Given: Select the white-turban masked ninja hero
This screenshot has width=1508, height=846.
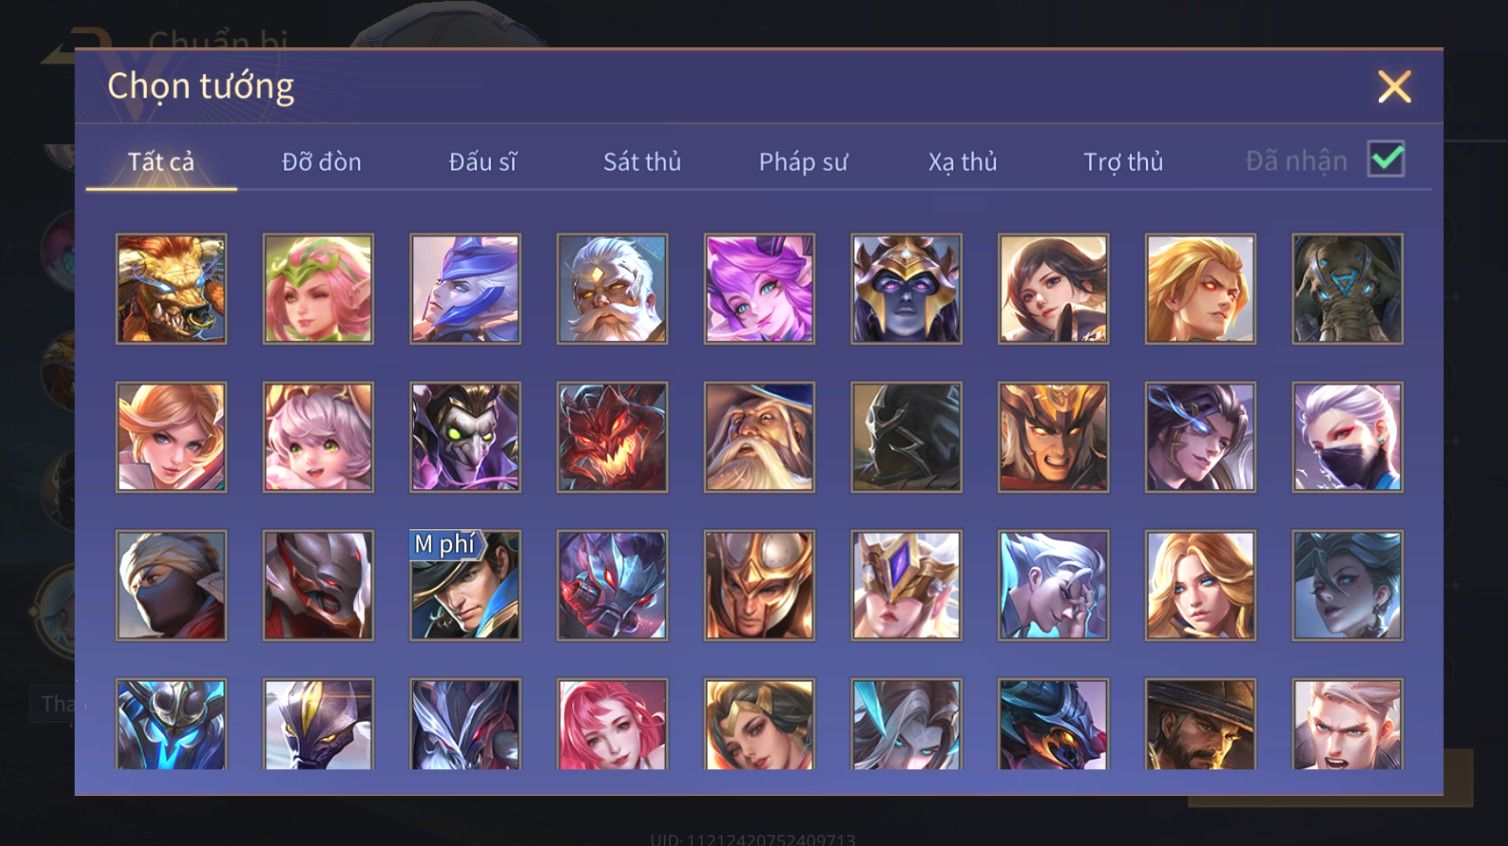Looking at the screenshot, I should click(171, 585).
